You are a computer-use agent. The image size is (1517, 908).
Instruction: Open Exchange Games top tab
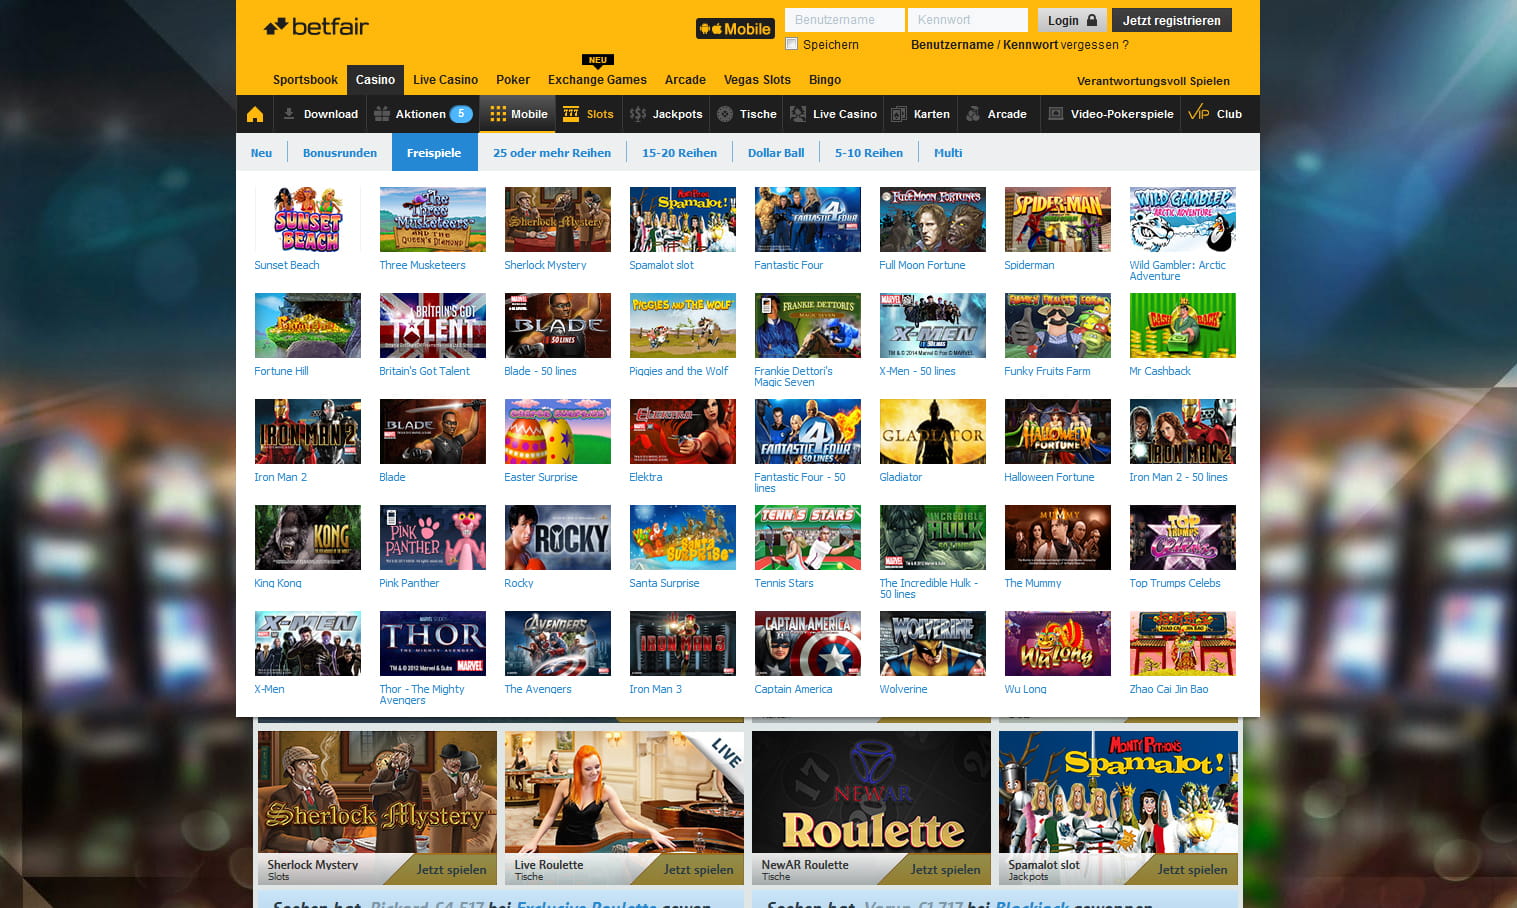pyautogui.click(x=597, y=80)
